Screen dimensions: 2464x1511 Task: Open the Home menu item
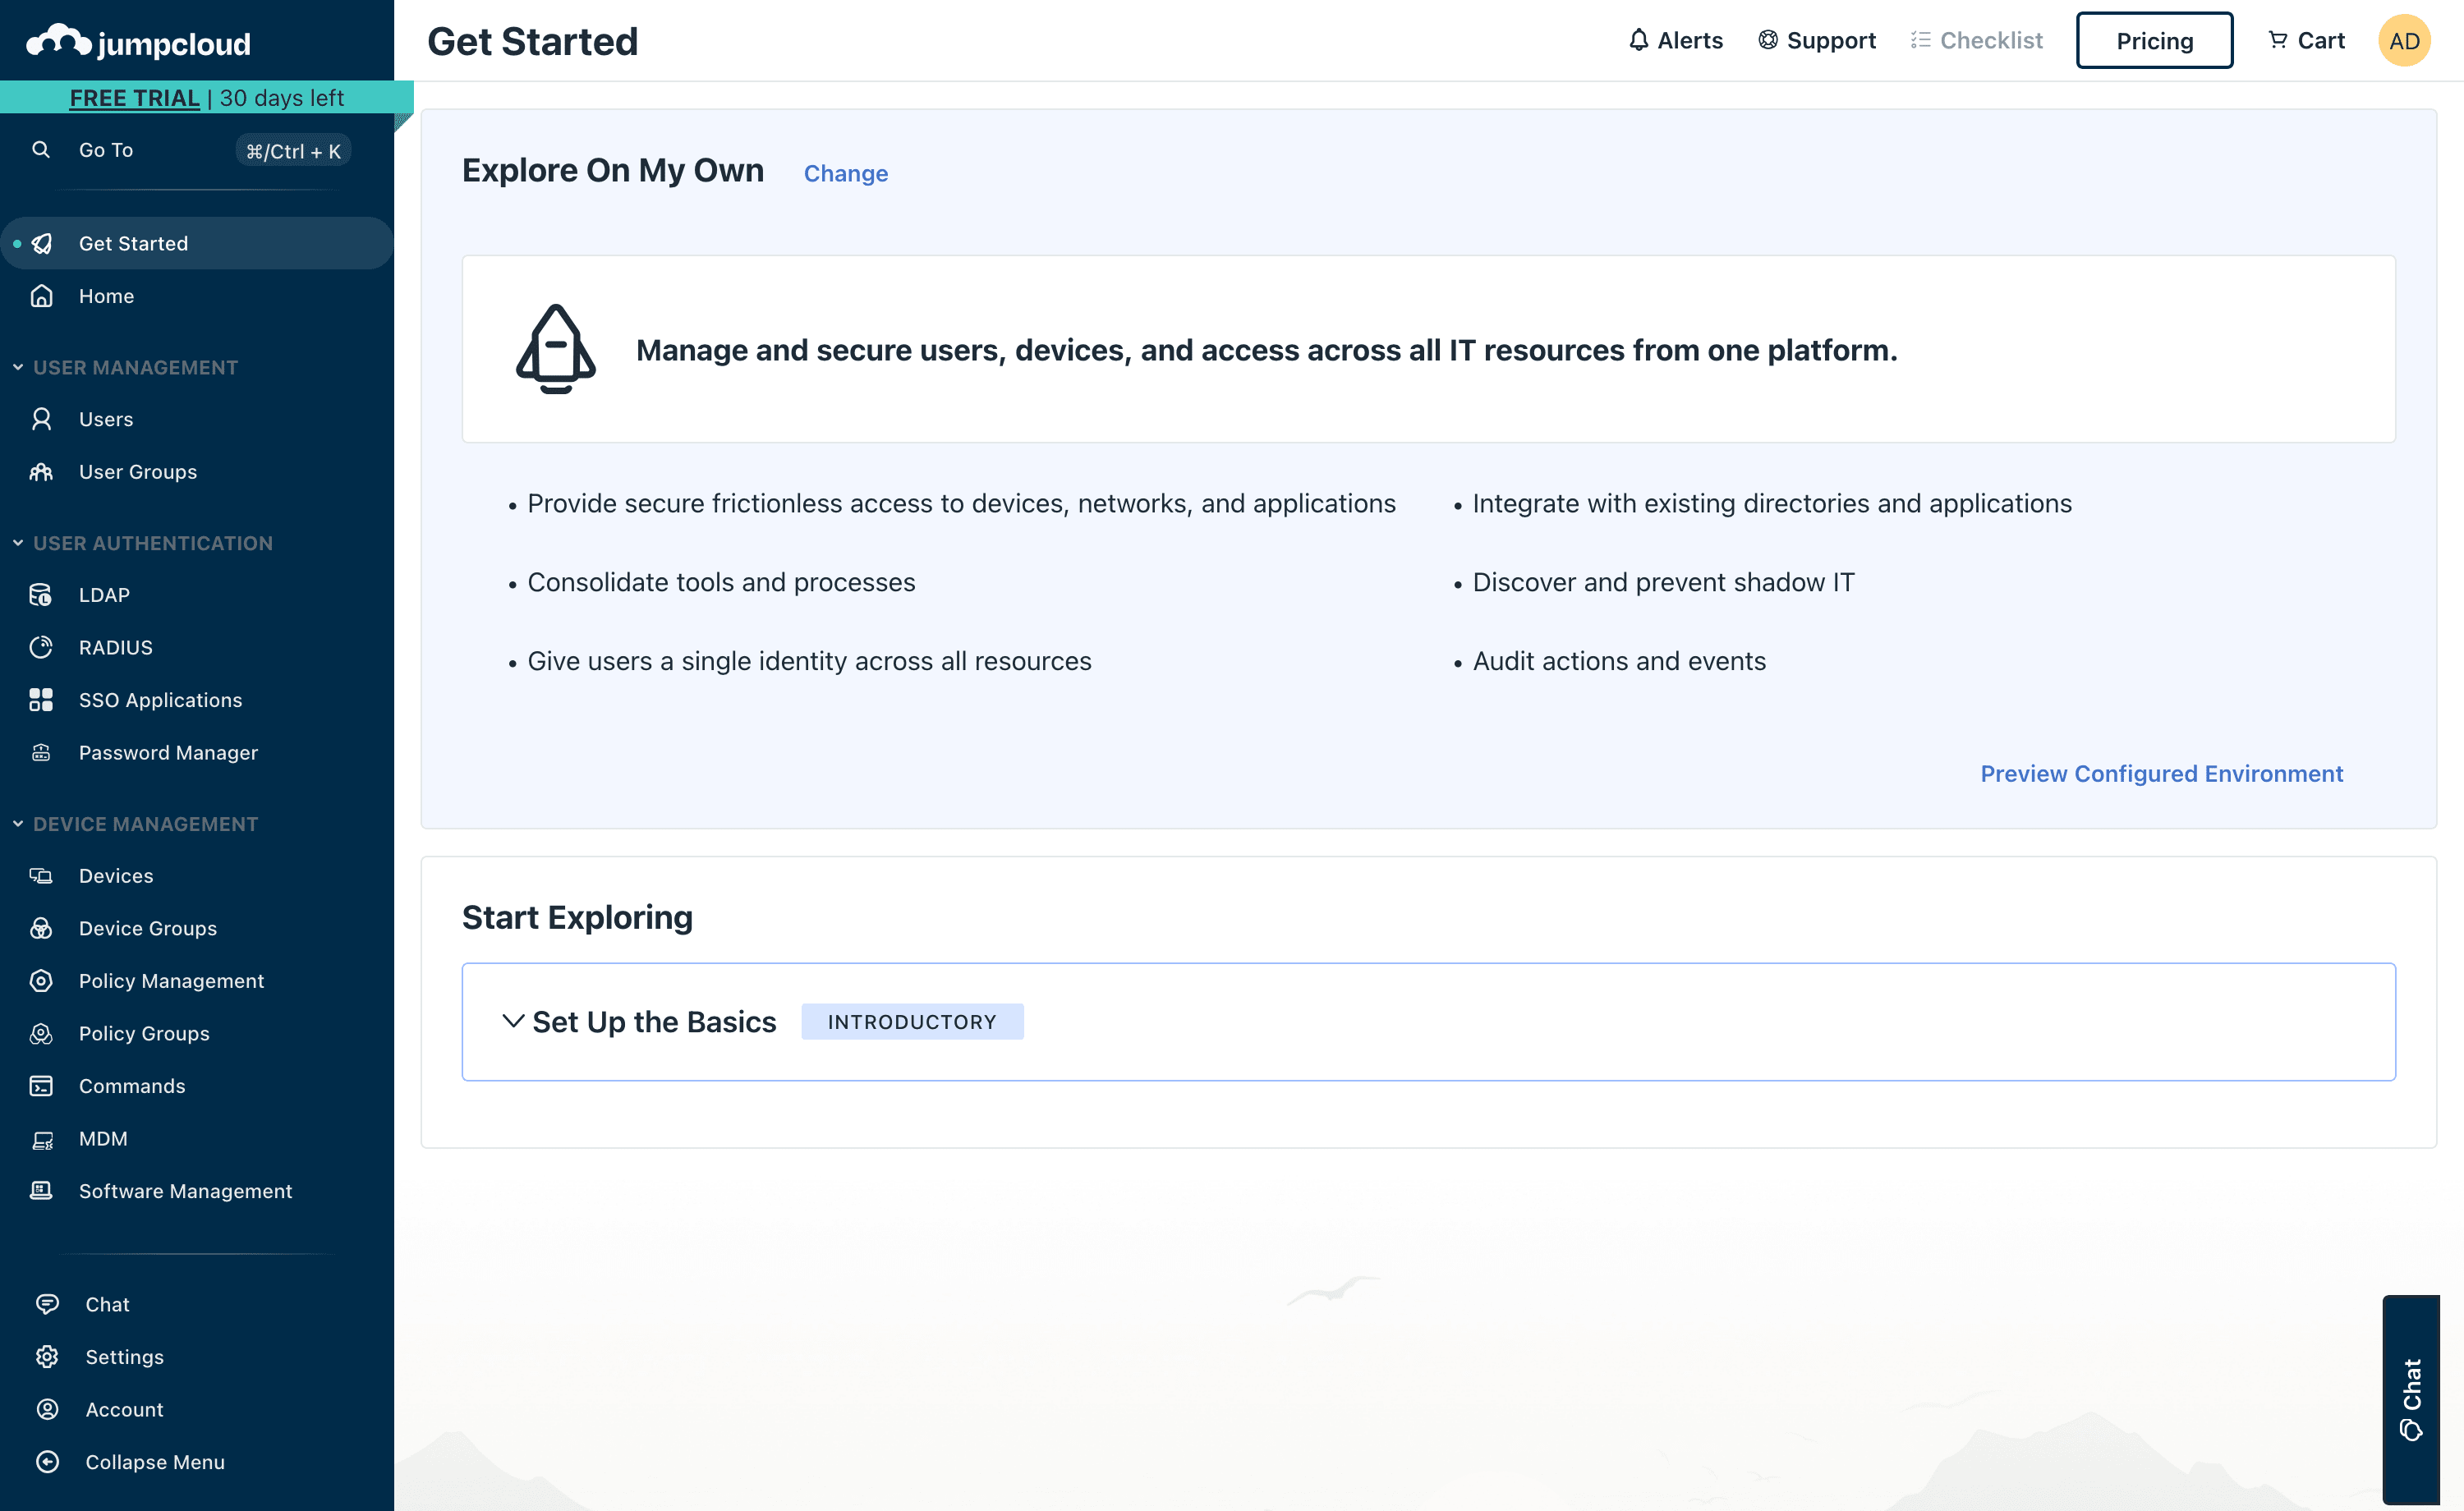tap(106, 296)
